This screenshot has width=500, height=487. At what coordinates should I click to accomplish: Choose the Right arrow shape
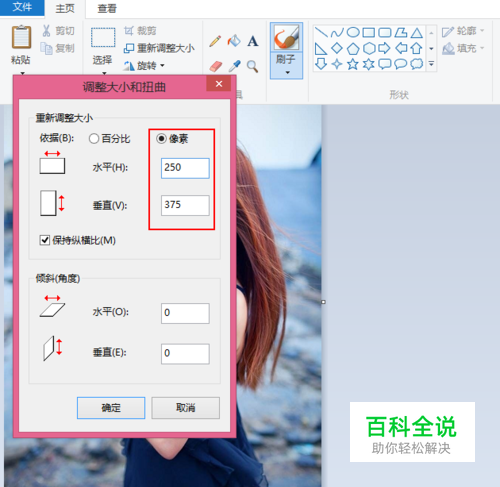(385, 48)
